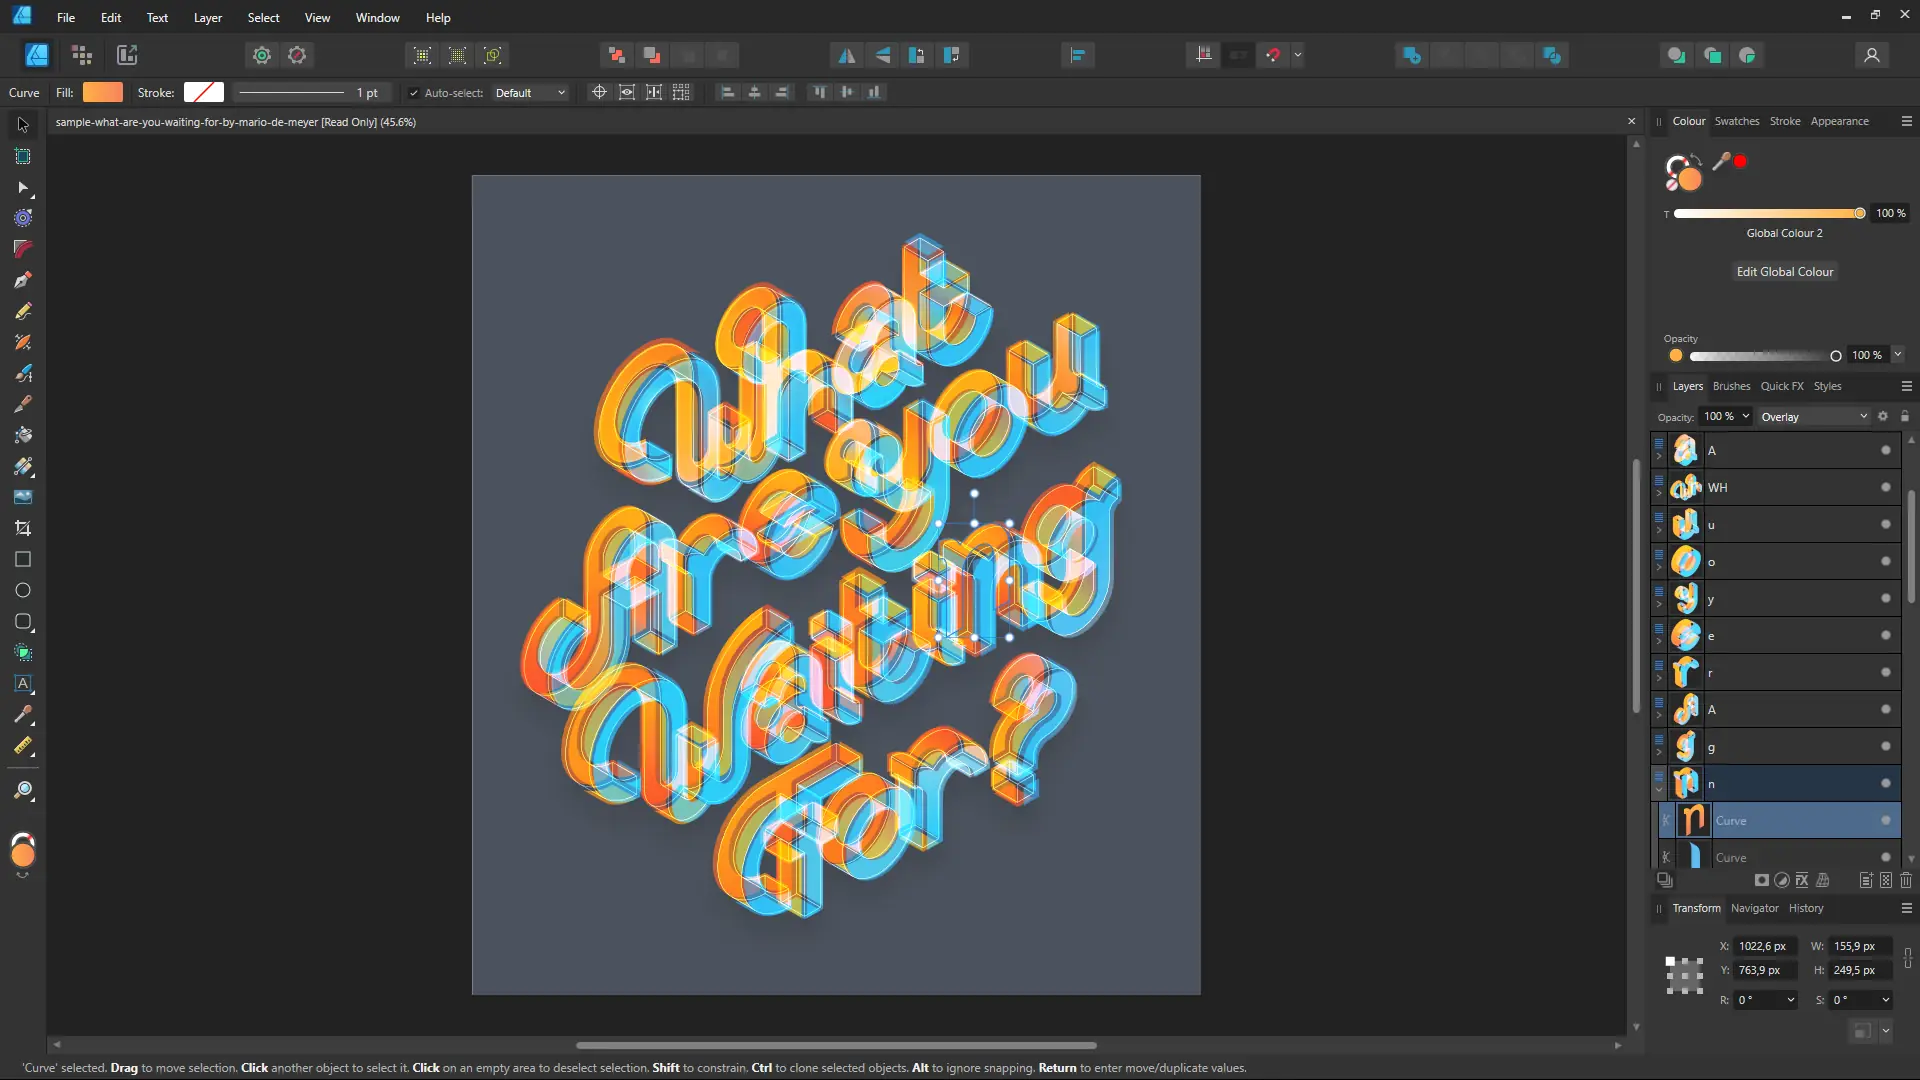Hide the WH layer visibility dot
This screenshot has width=1920, height=1080.
pos(1886,487)
